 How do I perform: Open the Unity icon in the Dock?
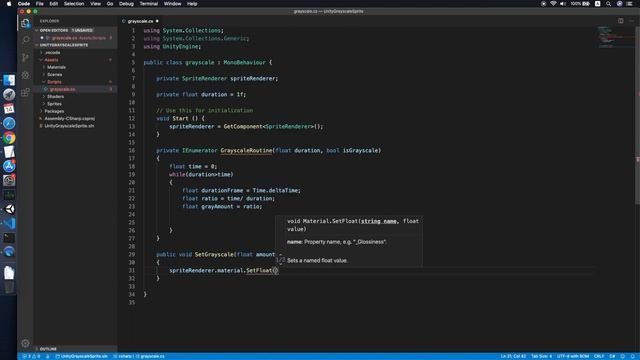click(9, 209)
